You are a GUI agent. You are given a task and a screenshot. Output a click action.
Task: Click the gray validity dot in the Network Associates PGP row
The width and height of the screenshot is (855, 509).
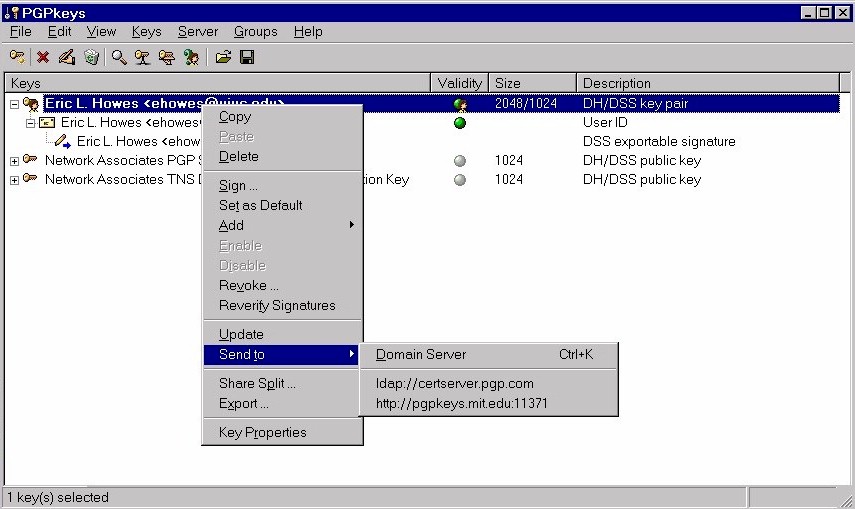coord(460,160)
